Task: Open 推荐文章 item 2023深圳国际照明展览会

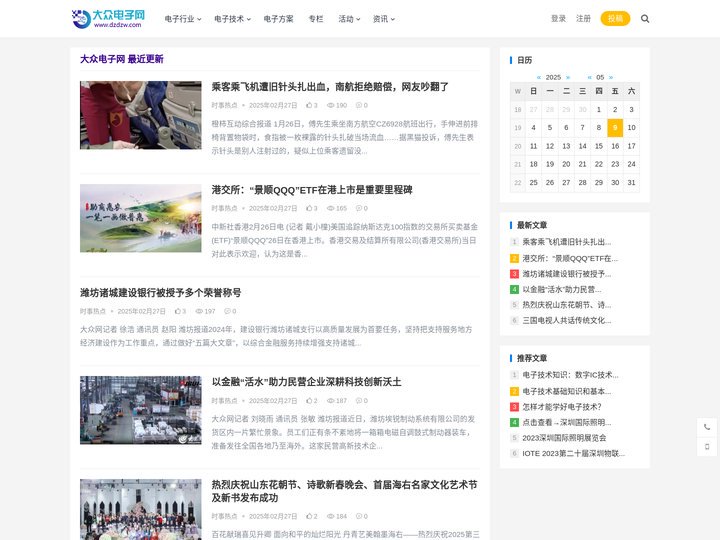Action: pos(564,438)
